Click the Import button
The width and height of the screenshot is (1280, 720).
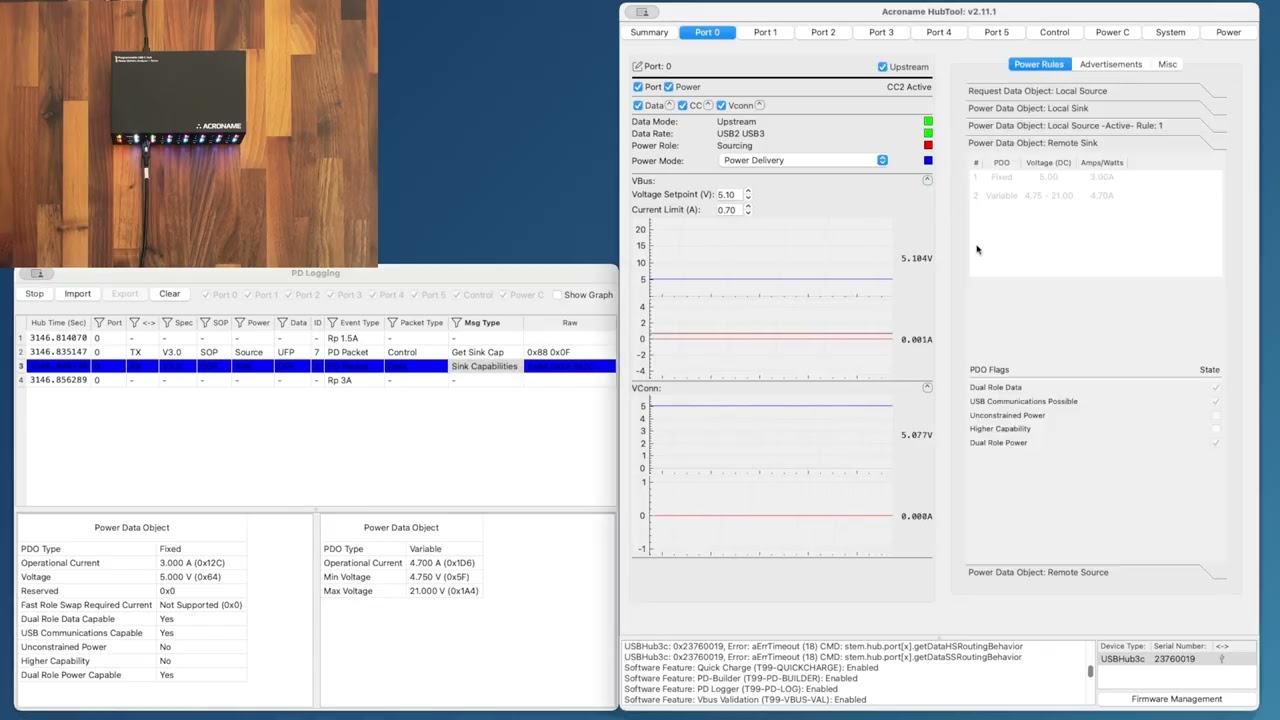pos(77,294)
